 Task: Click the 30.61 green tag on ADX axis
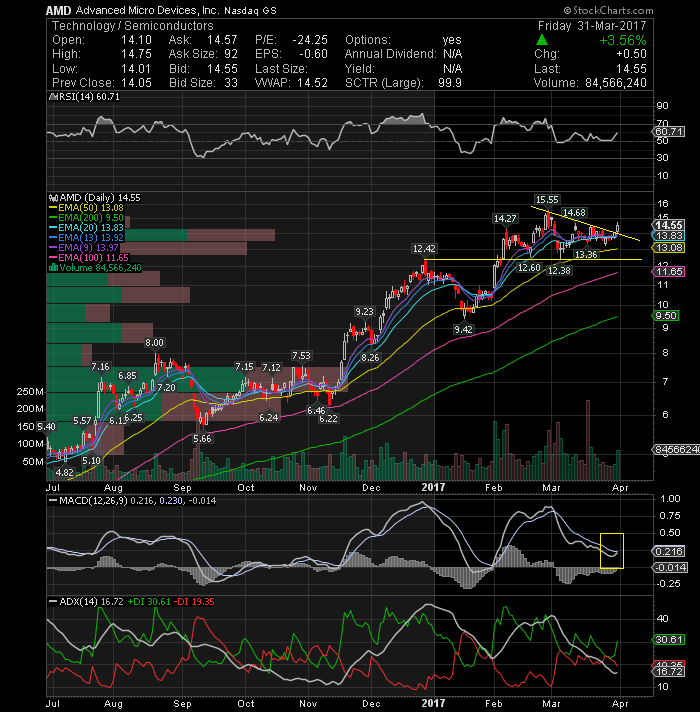(x=669, y=640)
